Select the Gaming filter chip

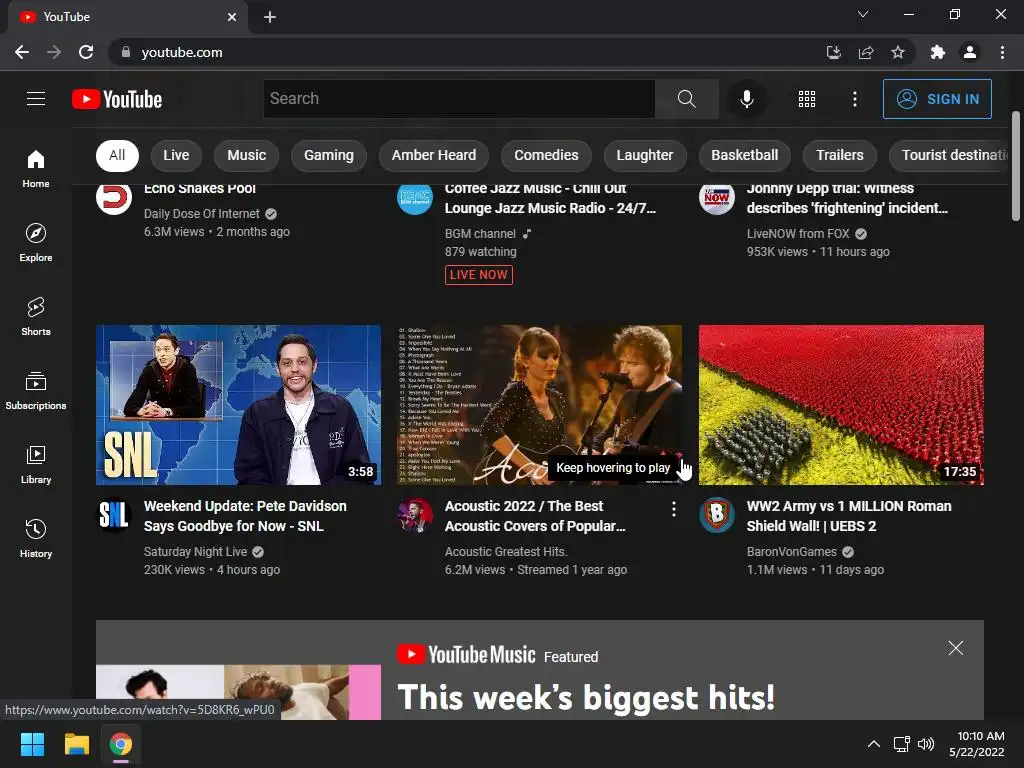pos(328,155)
